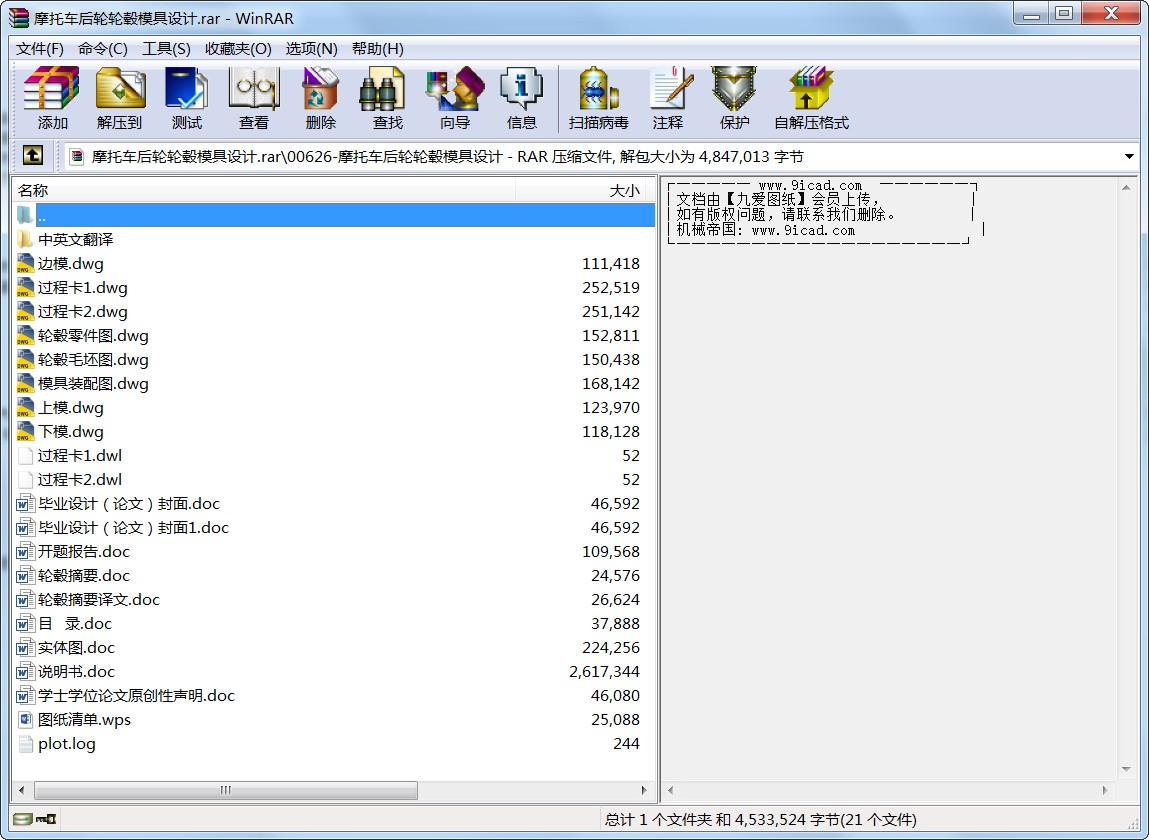Select the 中英文翻译 folder
Screen dimensions: 1149x840
pyautogui.click(x=76, y=240)
